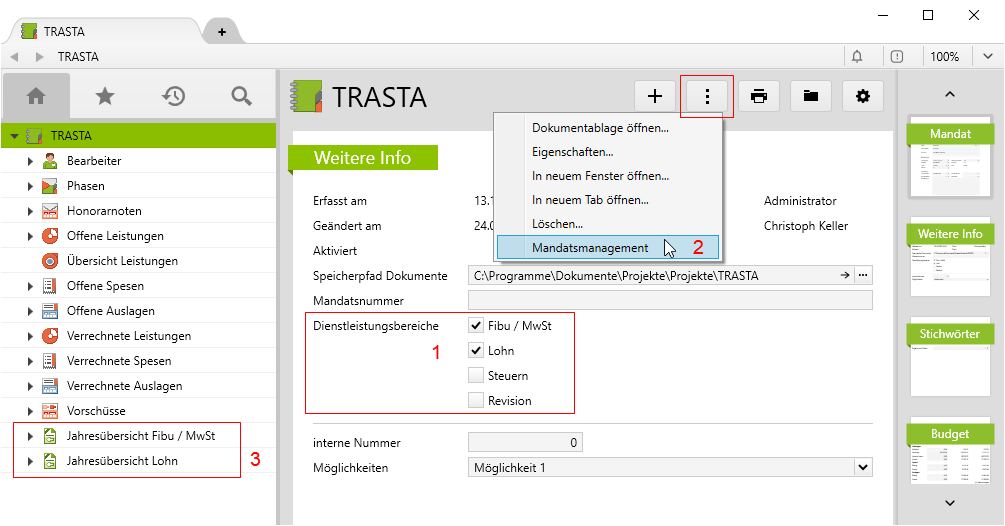Enable the Steuern checkbox
The height and width of the screenshot is (526, 1005).
[x=477, y=375]
